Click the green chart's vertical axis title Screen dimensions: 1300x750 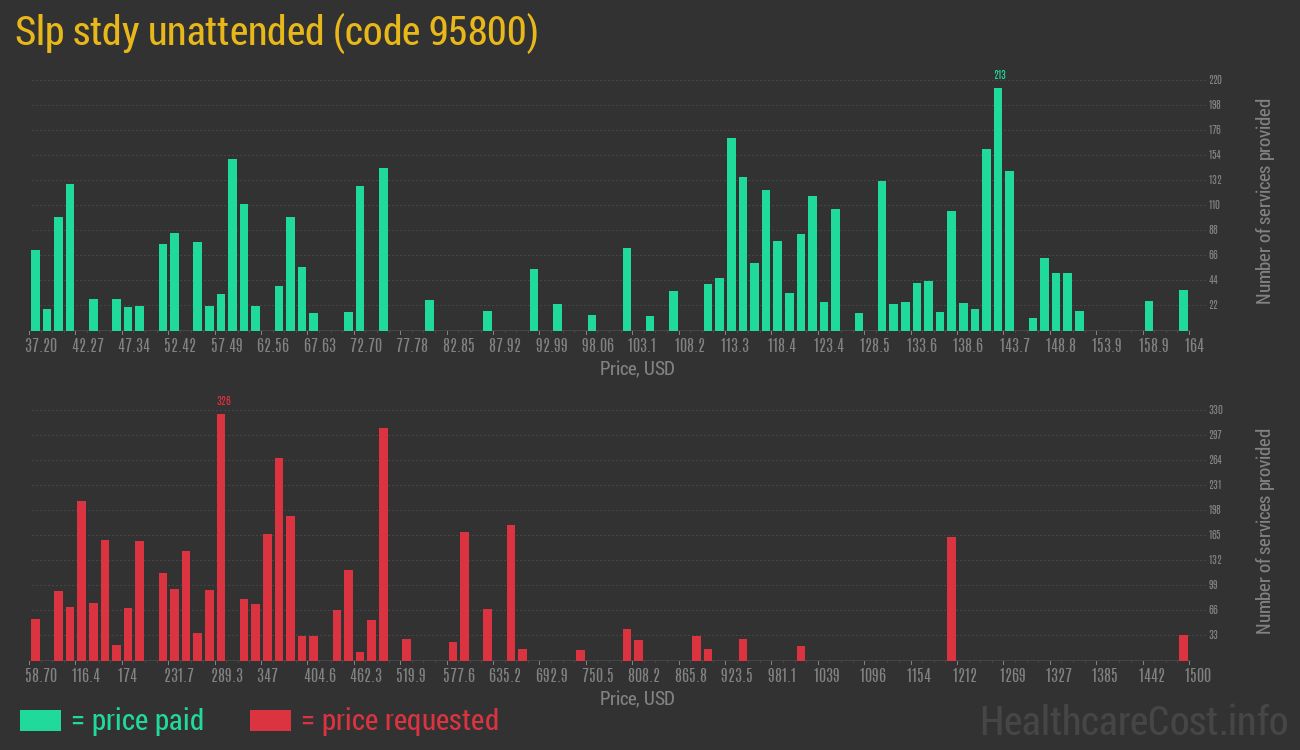coord(1264,201)
